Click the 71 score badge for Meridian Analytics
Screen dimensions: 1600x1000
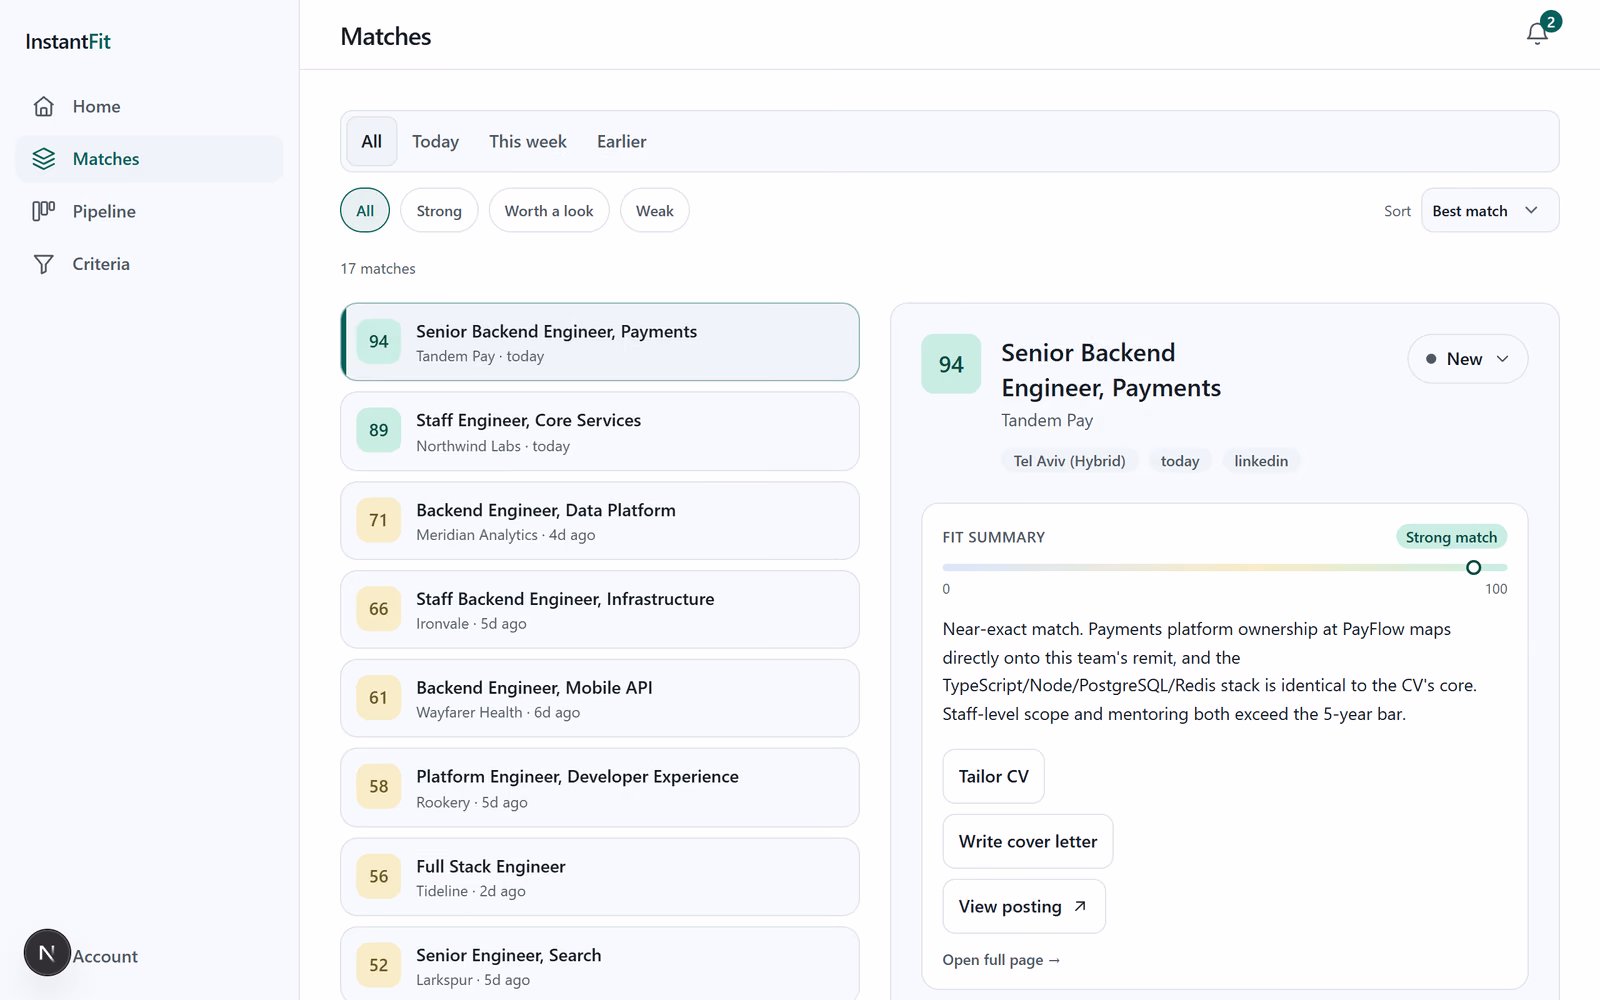[378, 520]
